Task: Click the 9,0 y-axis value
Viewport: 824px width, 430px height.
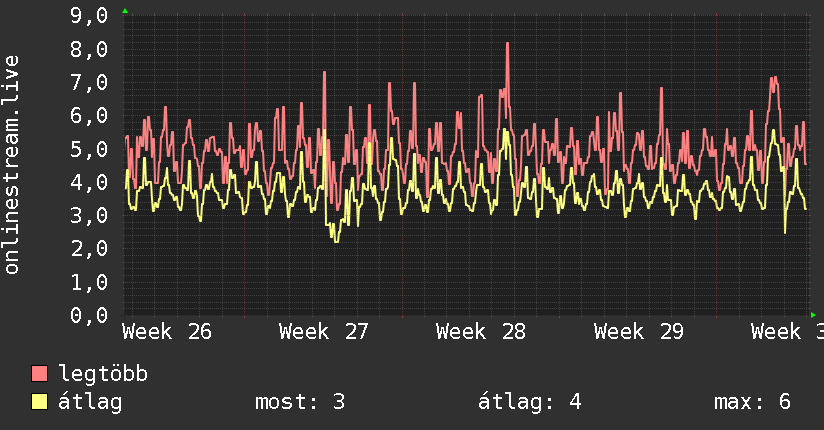Action: [x=89, y=16]
